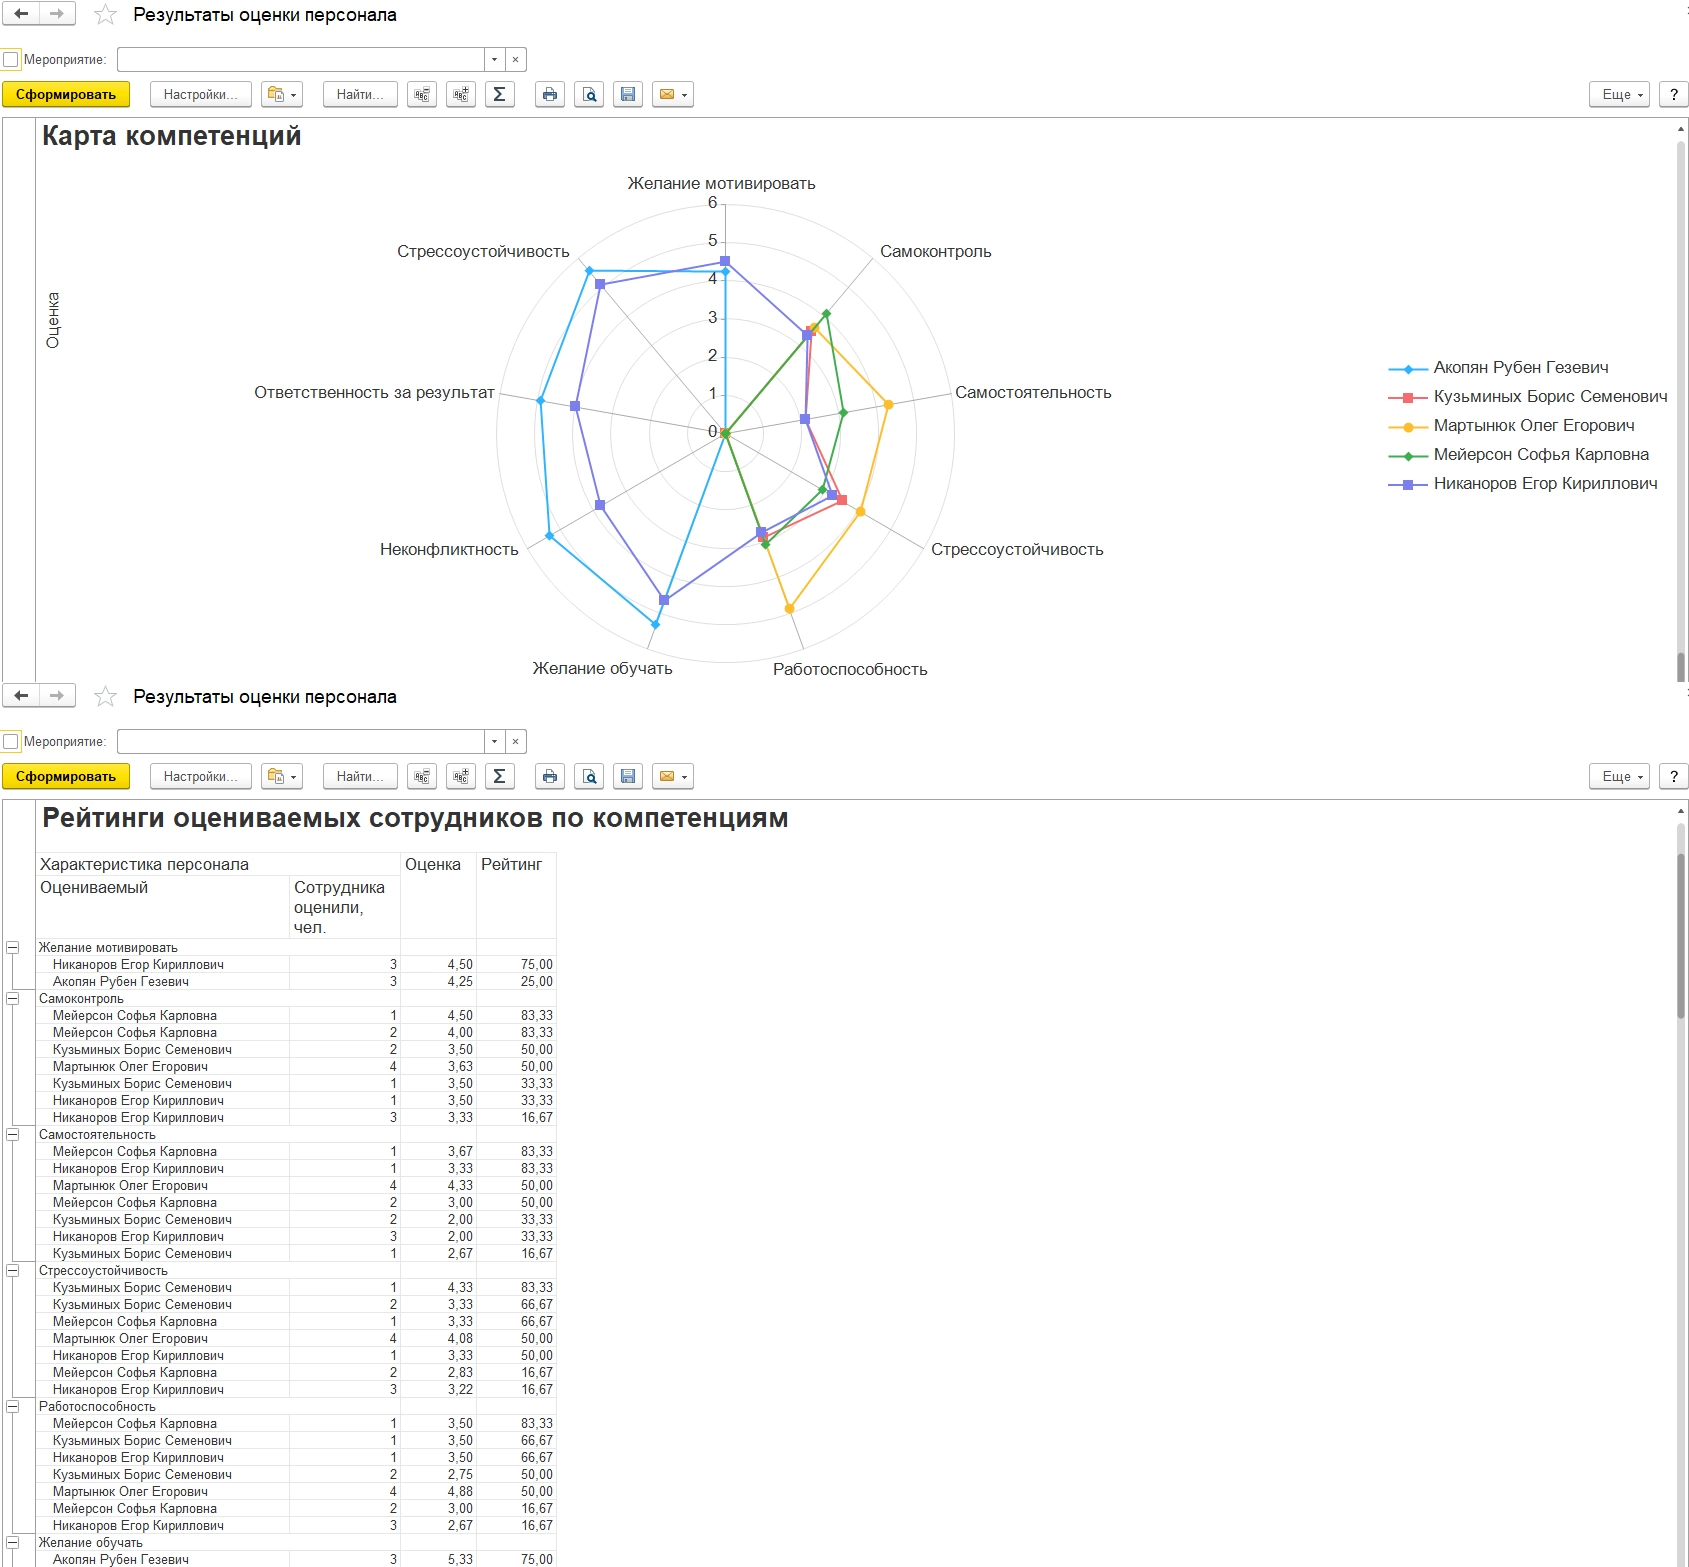Open the Мероприятие dropdown in the Рейтинги window
Viewport: 1689px width, 1567px height.
494,742
